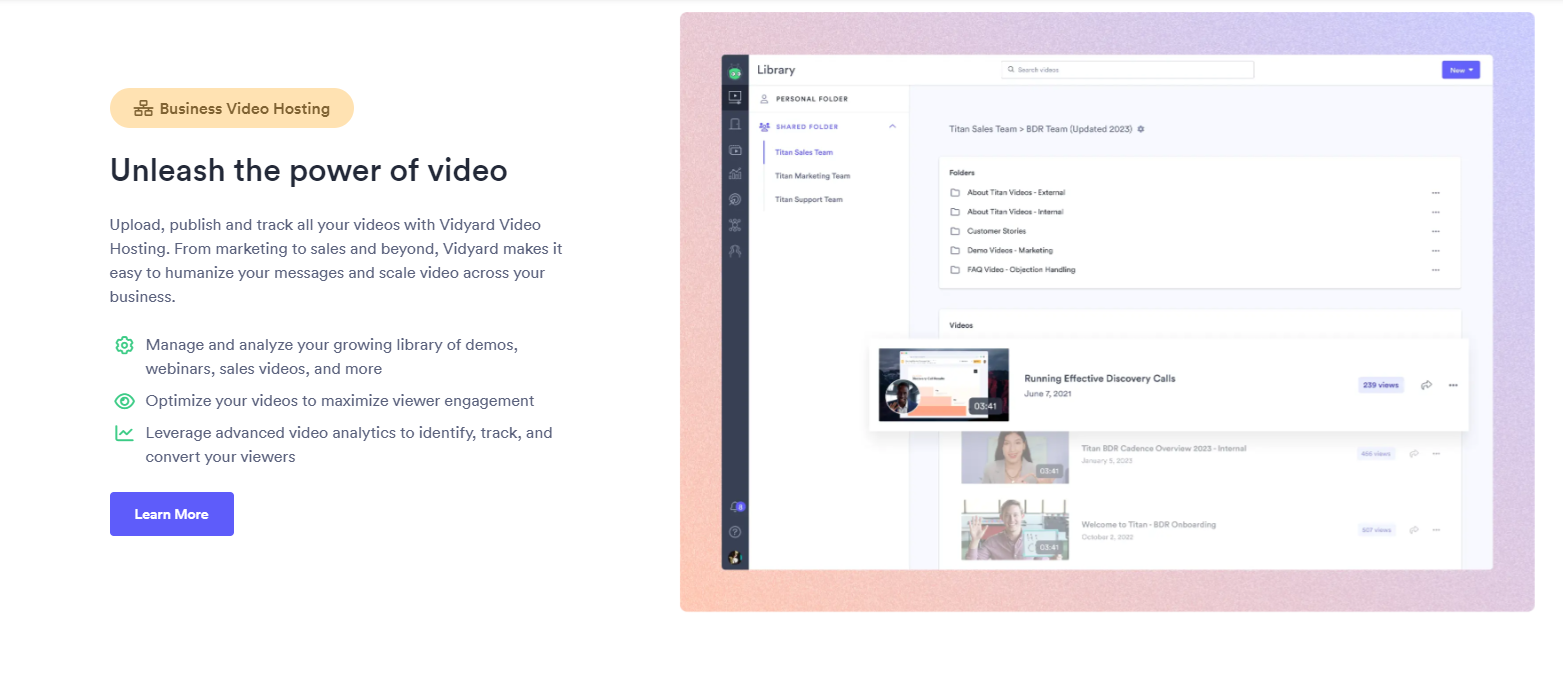1563x673 pixels.
Task: Click the Learn More button
Action: 172,514
